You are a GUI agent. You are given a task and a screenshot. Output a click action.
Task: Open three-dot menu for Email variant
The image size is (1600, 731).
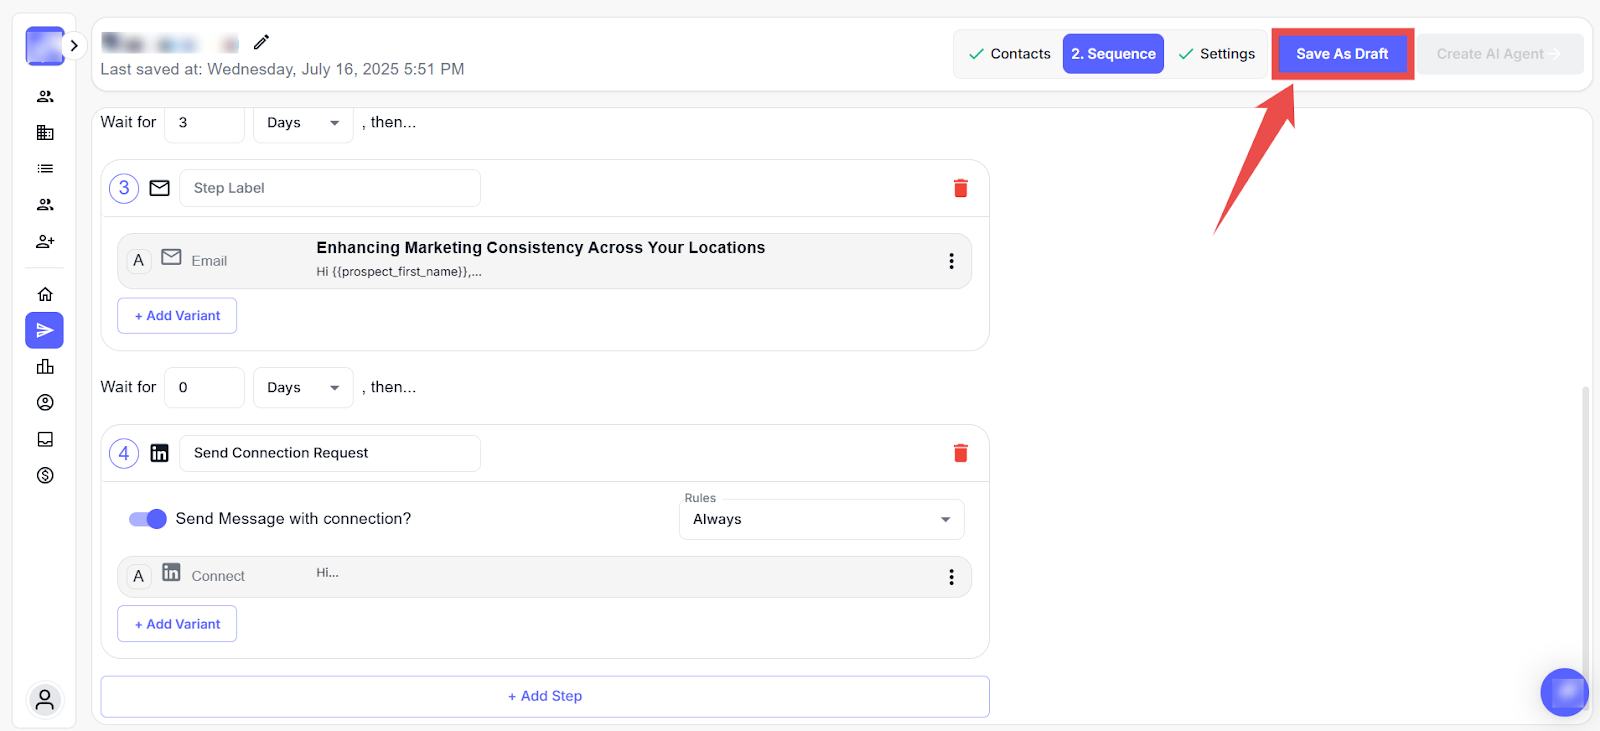950,261
